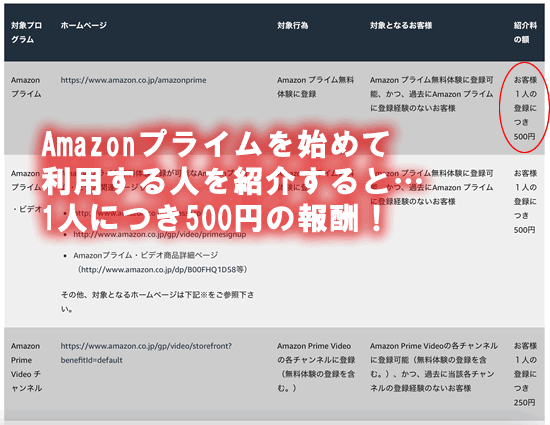This screenshot has height=425, width=550.
Task: Click the 紹介料の額 column header
Action: 525,32
